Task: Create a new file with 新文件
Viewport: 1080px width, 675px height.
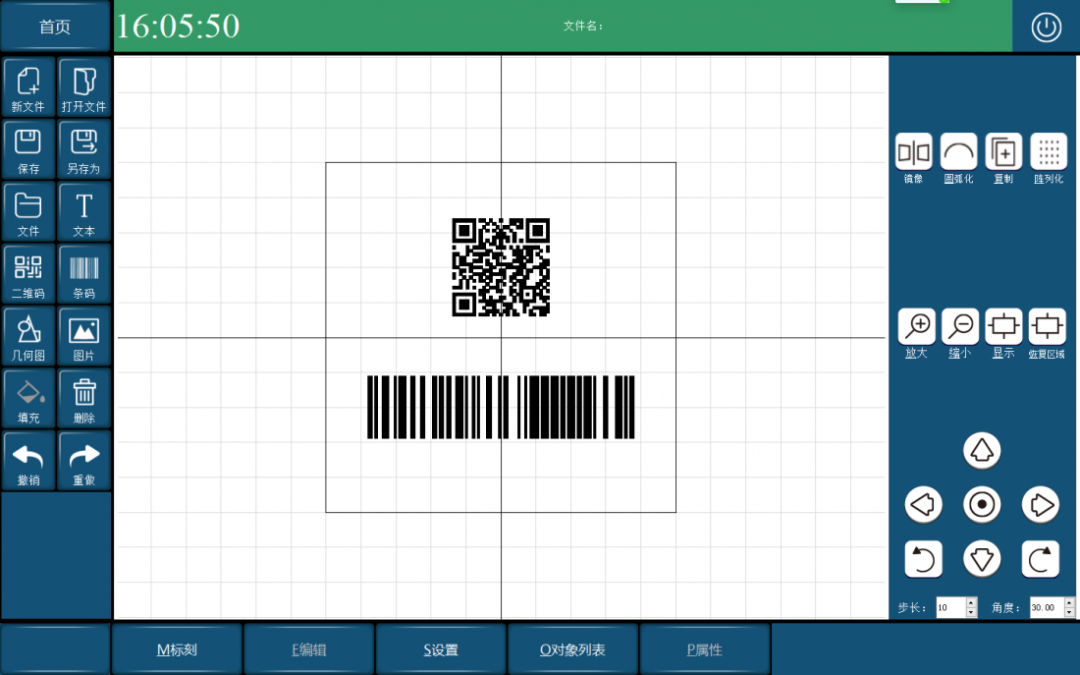Action: click(x=28, y=87)
